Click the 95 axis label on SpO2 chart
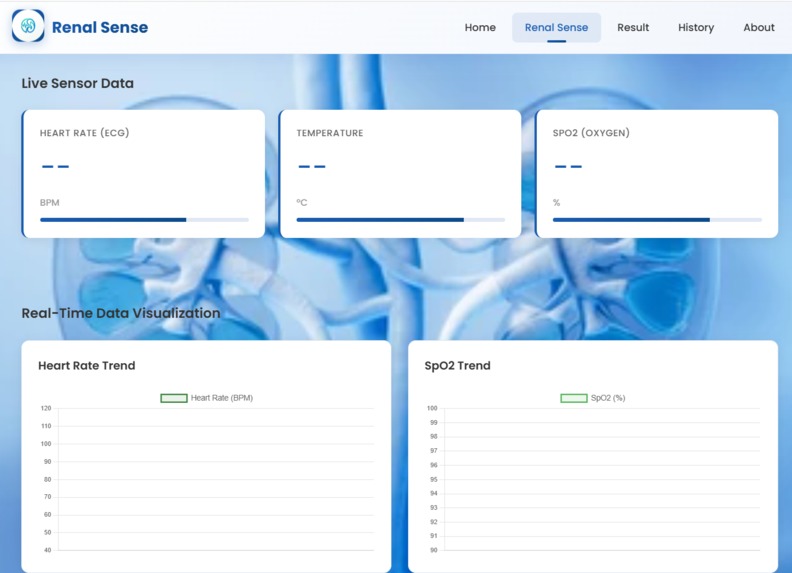792x573 pixels. pos(434,480)
